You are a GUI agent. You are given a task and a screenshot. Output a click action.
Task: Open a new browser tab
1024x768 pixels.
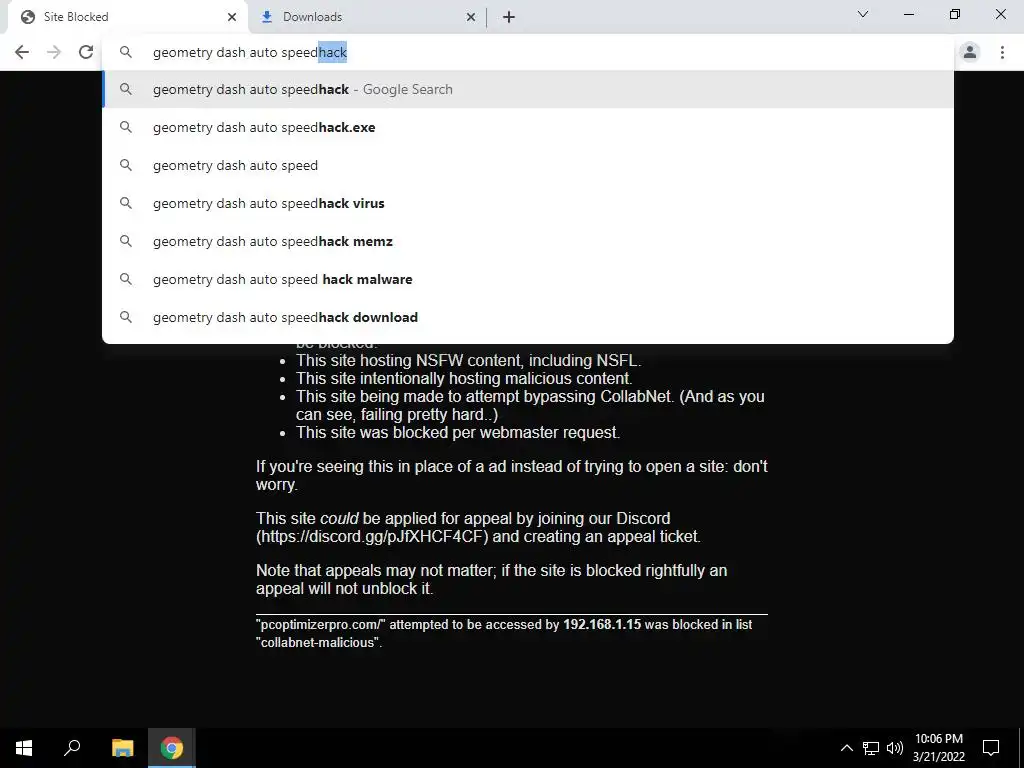coord(509,17)
